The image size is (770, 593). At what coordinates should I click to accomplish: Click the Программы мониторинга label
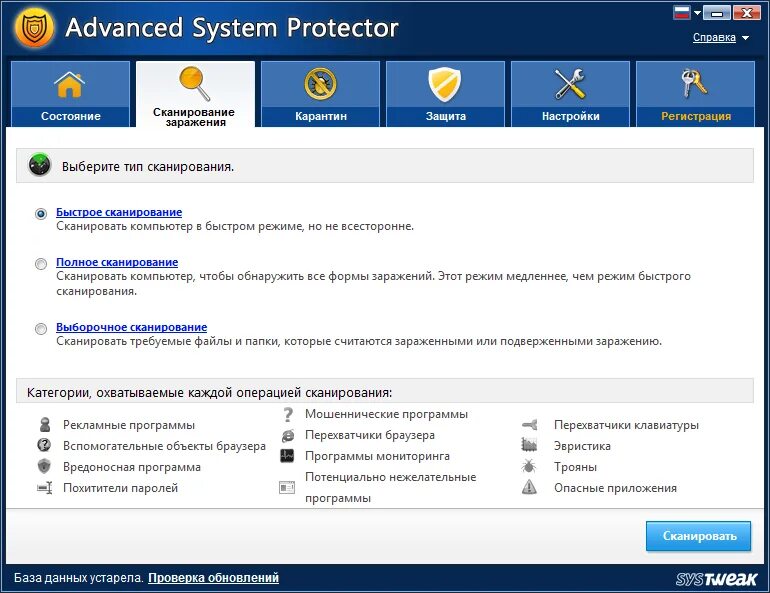click(x=377, y=457)
